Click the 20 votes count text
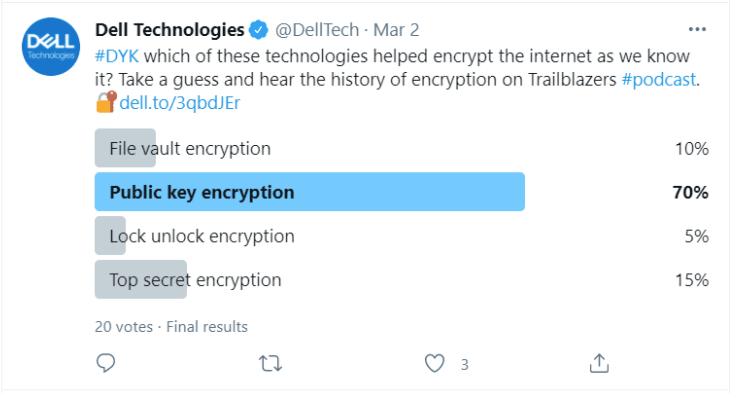733x394 pixels. (x=124, y=327)
